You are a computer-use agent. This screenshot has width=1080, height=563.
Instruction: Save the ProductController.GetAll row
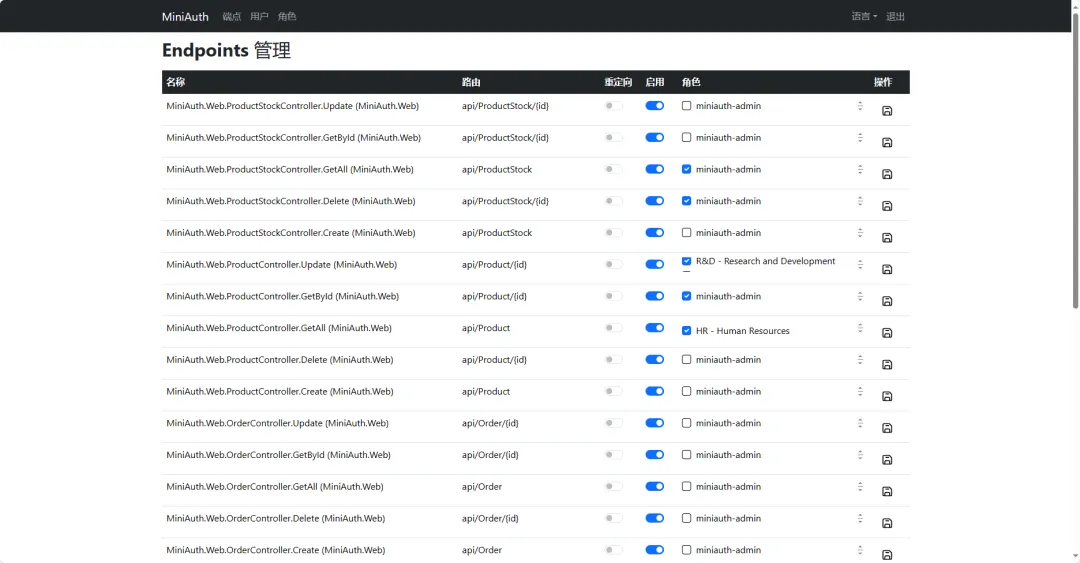(x=887, y=333)
